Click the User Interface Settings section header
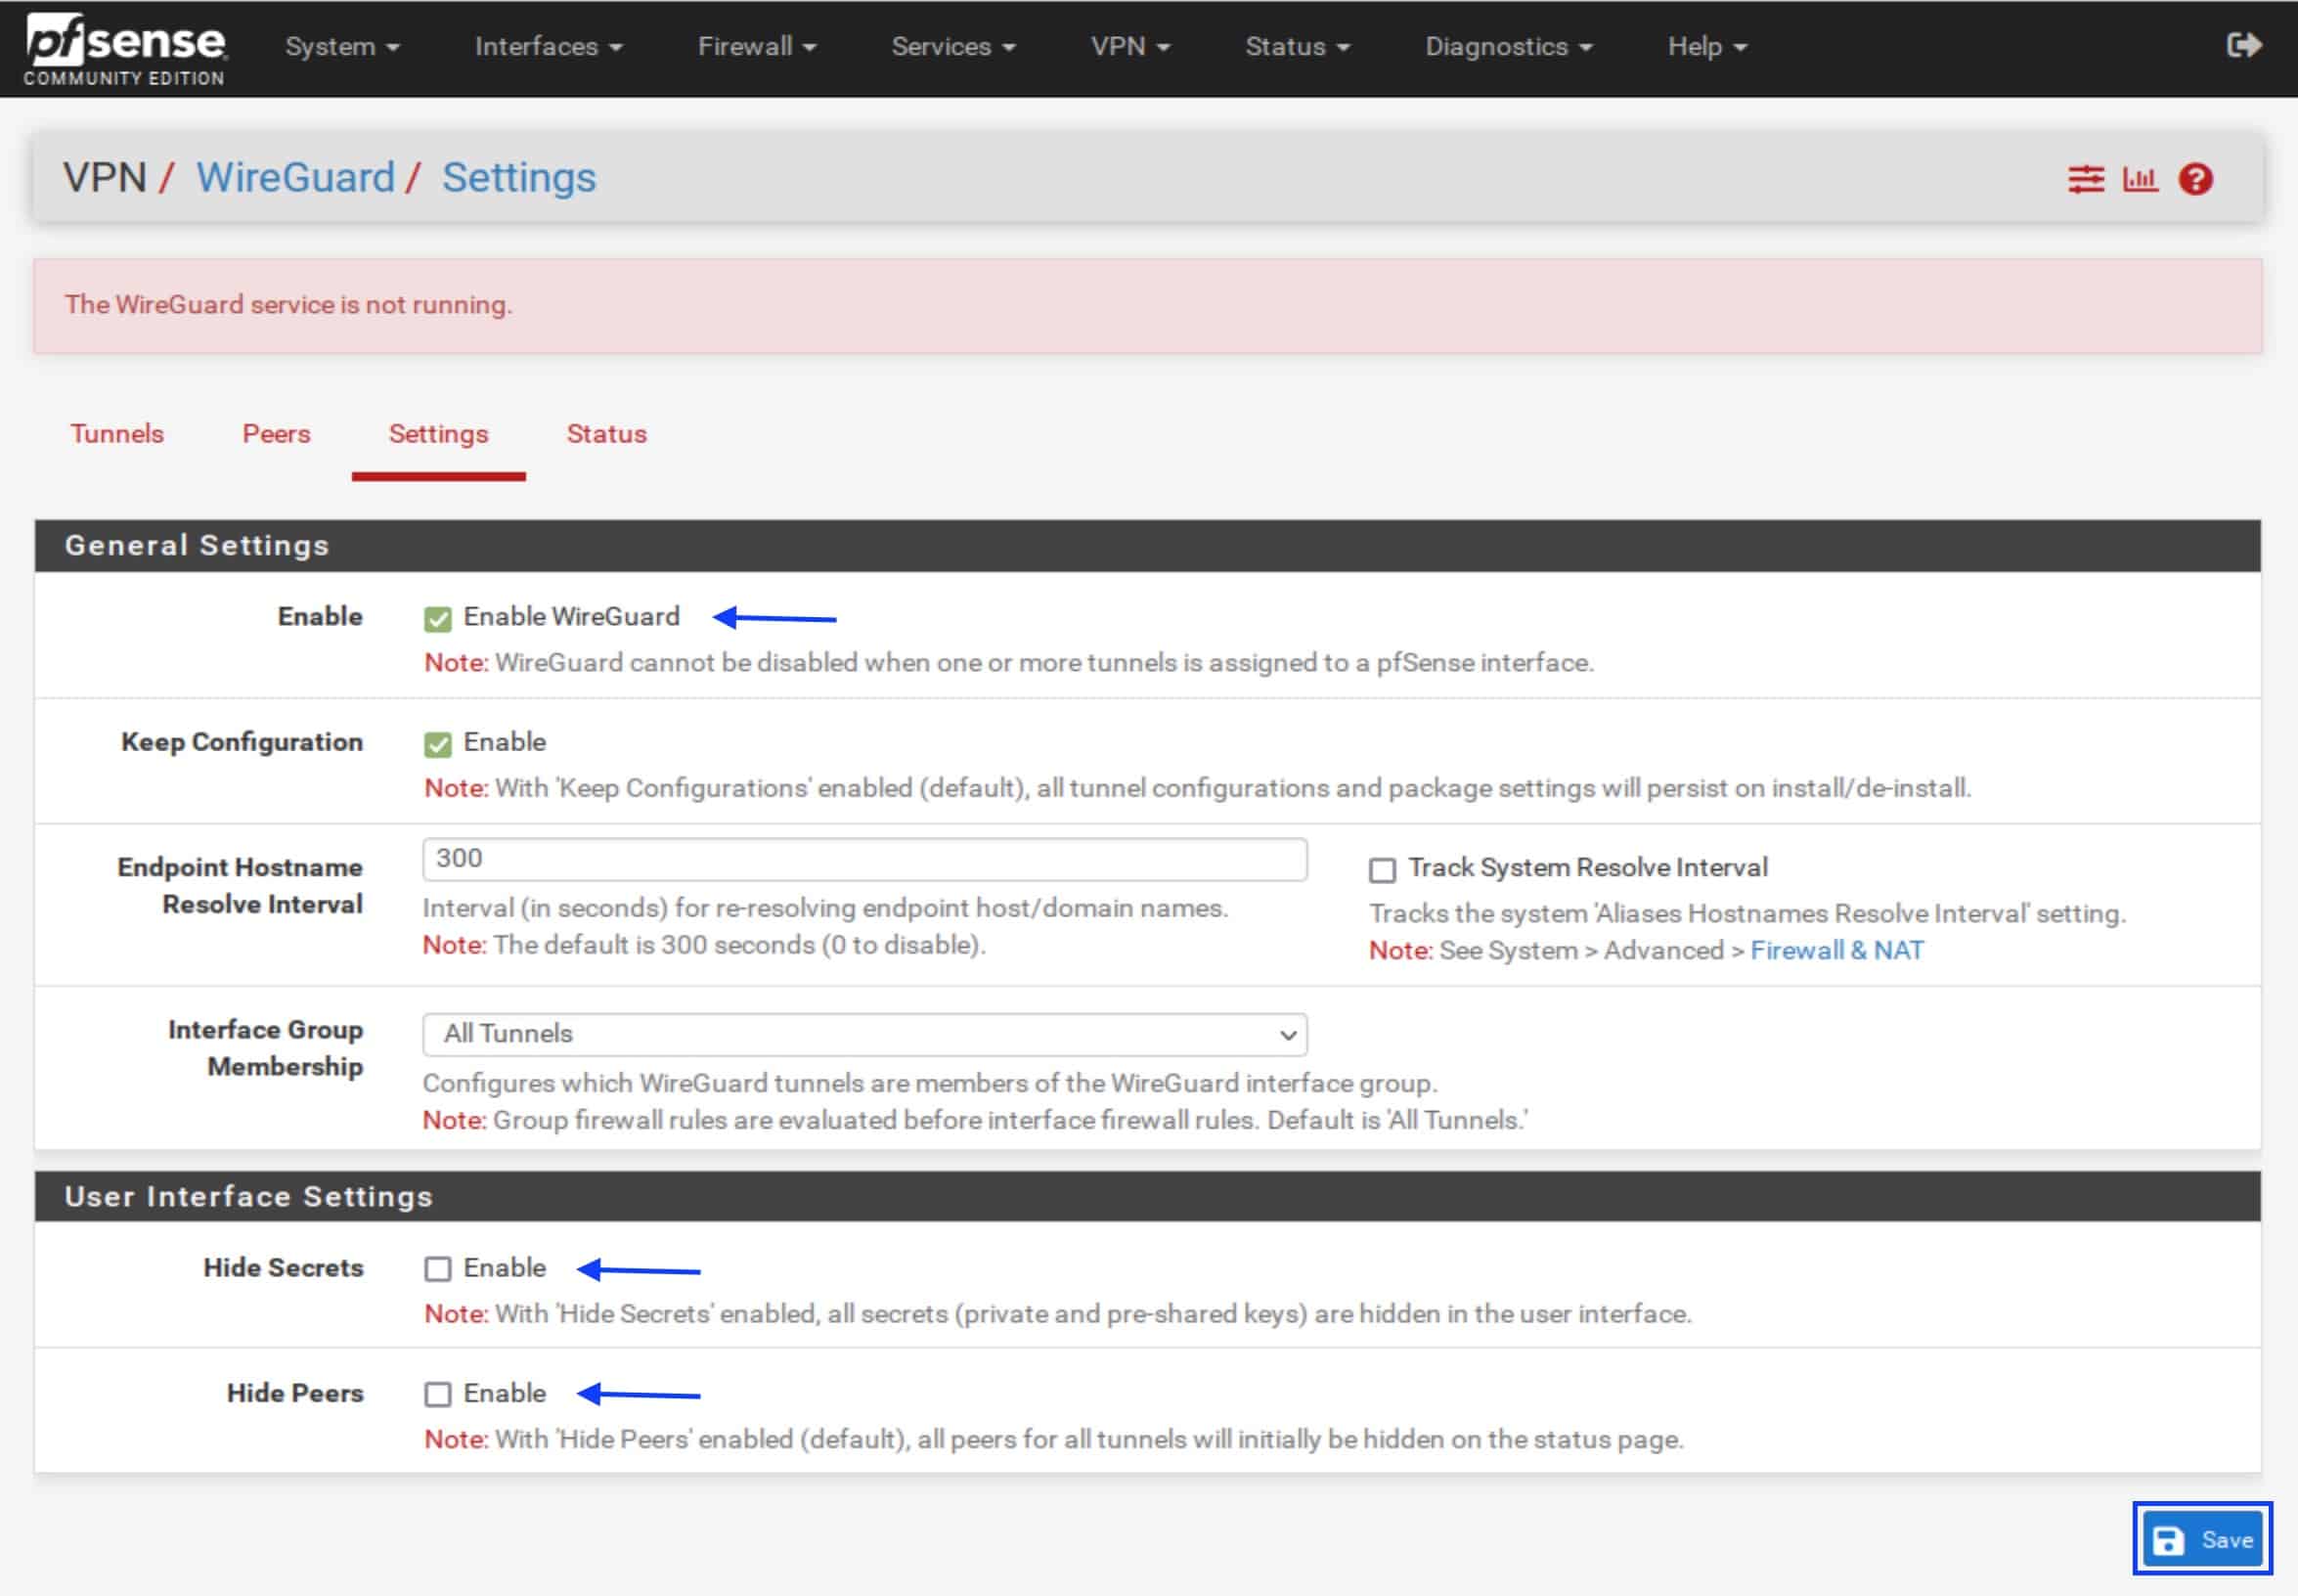Image resolution: width=2298 pixels, height=1596 pixels. [1148, 1196]
